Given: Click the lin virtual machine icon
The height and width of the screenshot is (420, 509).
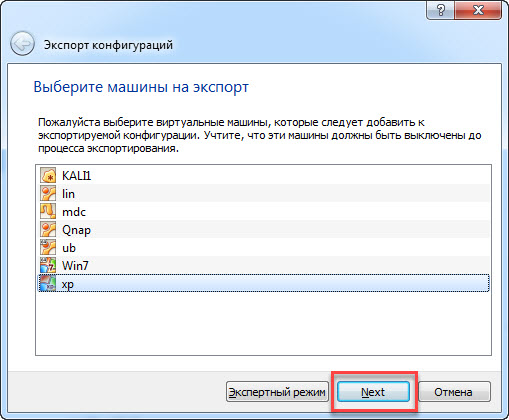Looking at the screenshot, I should point(48,193).
